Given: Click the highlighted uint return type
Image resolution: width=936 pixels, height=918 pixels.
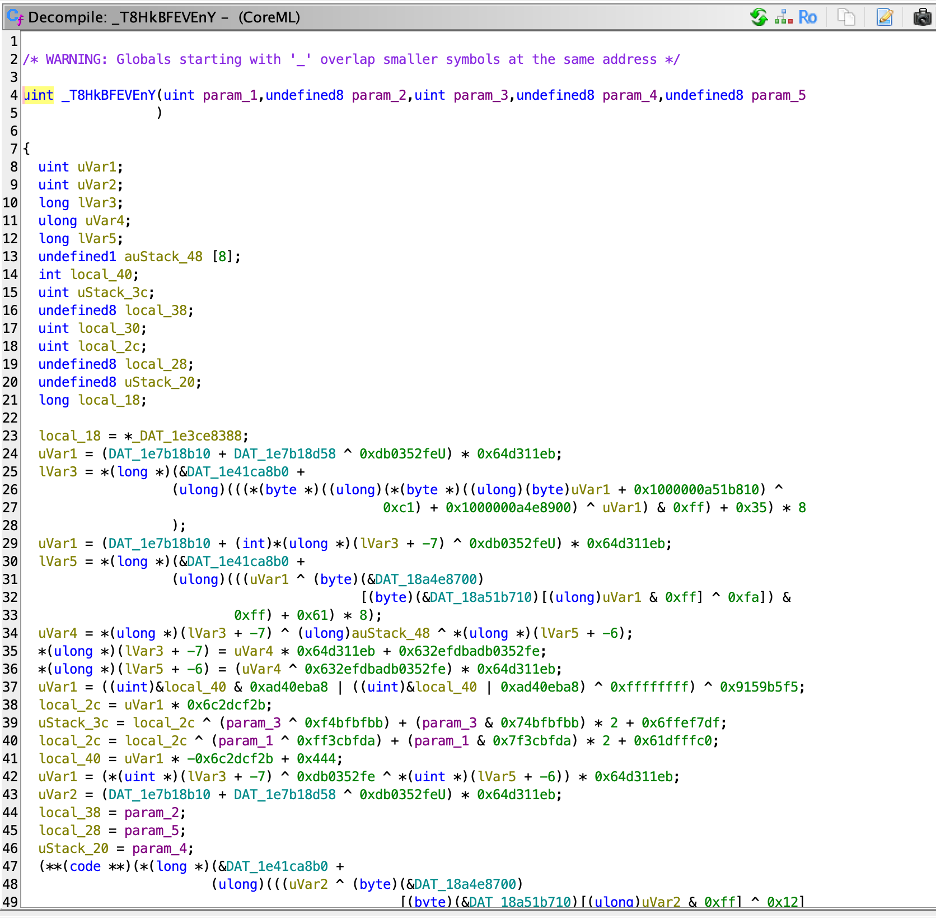Looking at the screenshot, I should tap(38, 95).
